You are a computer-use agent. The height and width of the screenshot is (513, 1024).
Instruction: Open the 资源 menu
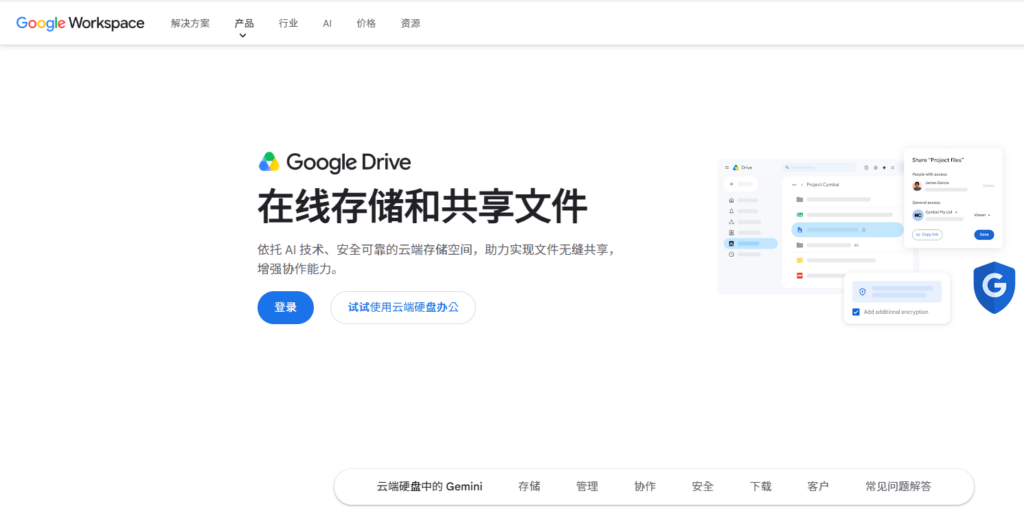[410, 23]
